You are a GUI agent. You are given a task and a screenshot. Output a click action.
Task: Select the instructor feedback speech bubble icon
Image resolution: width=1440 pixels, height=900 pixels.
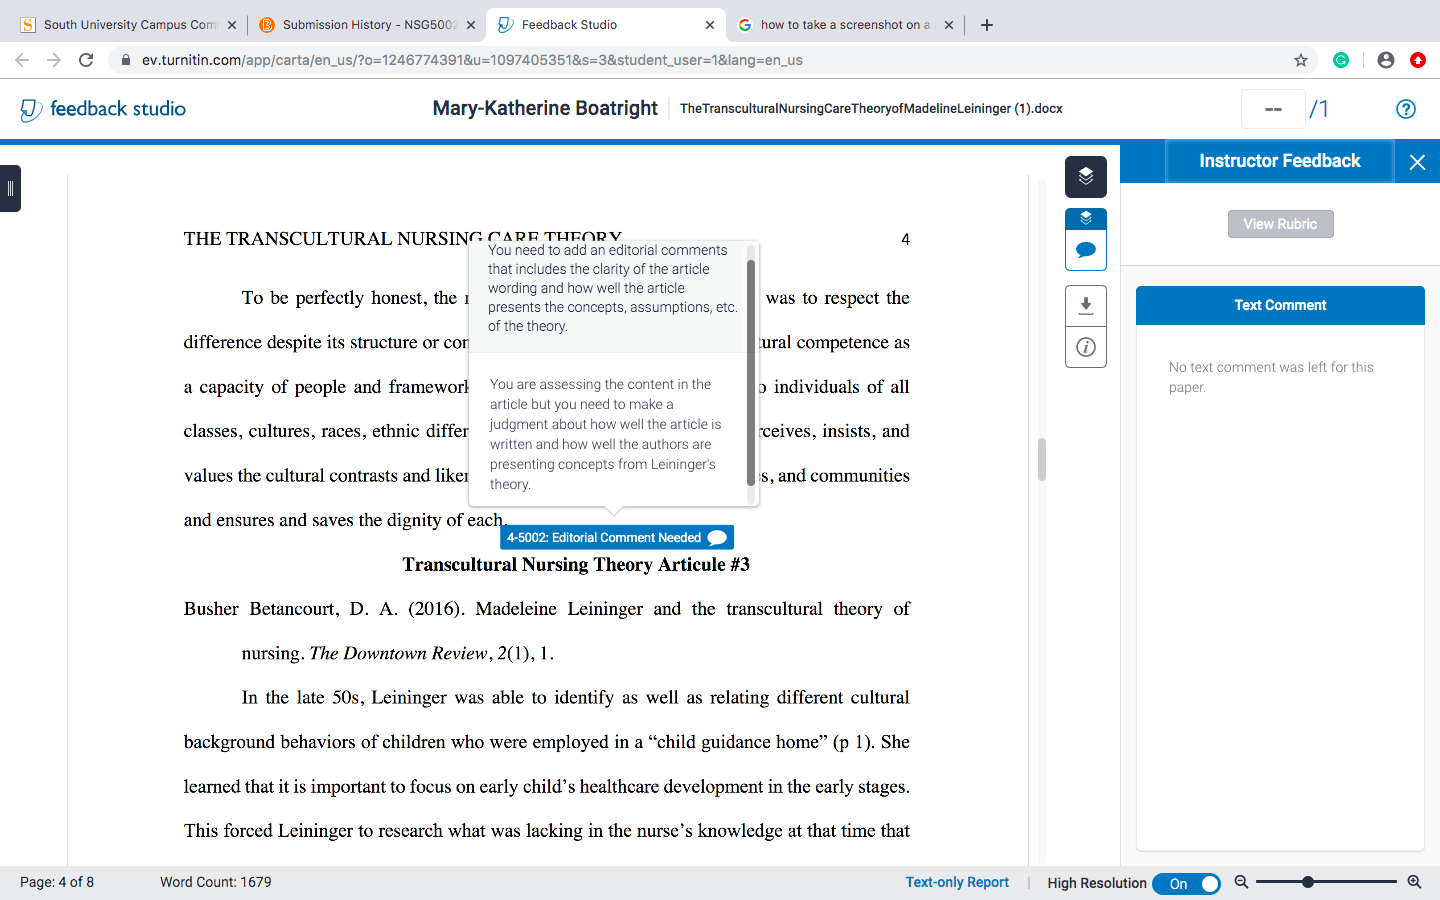click(1086, 250)
